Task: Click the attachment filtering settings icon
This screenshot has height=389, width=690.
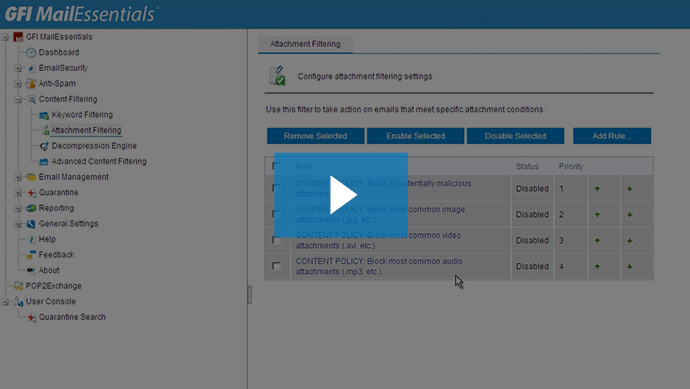Action: coord(278,76)
